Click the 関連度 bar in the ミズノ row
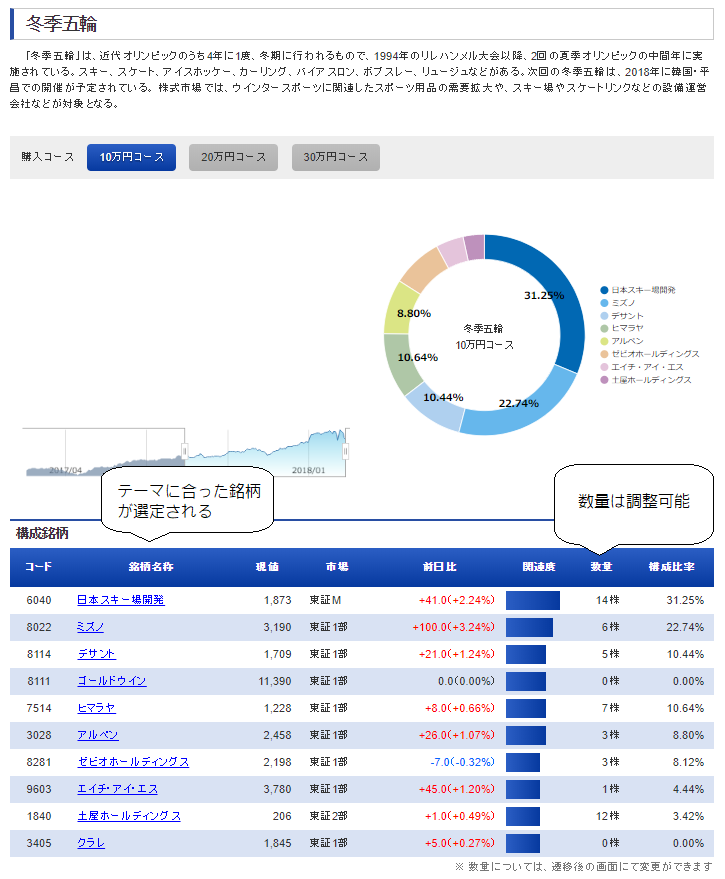The height and width of the screenshot is (879, 725). click(529, 627)
